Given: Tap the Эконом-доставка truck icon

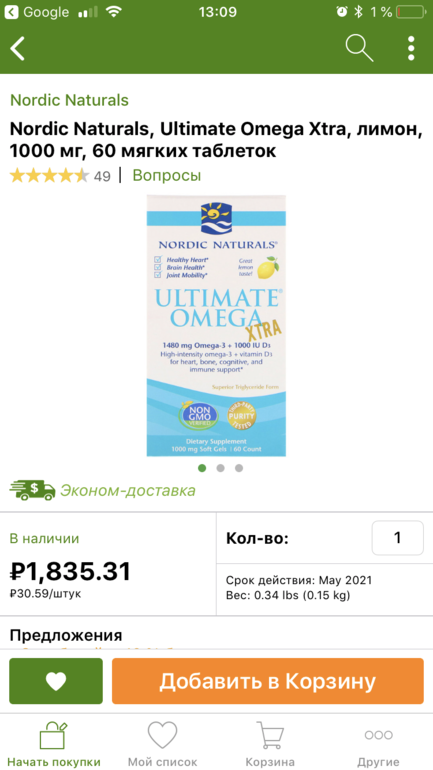Looking at the screenshot, I should pos(32,490).
